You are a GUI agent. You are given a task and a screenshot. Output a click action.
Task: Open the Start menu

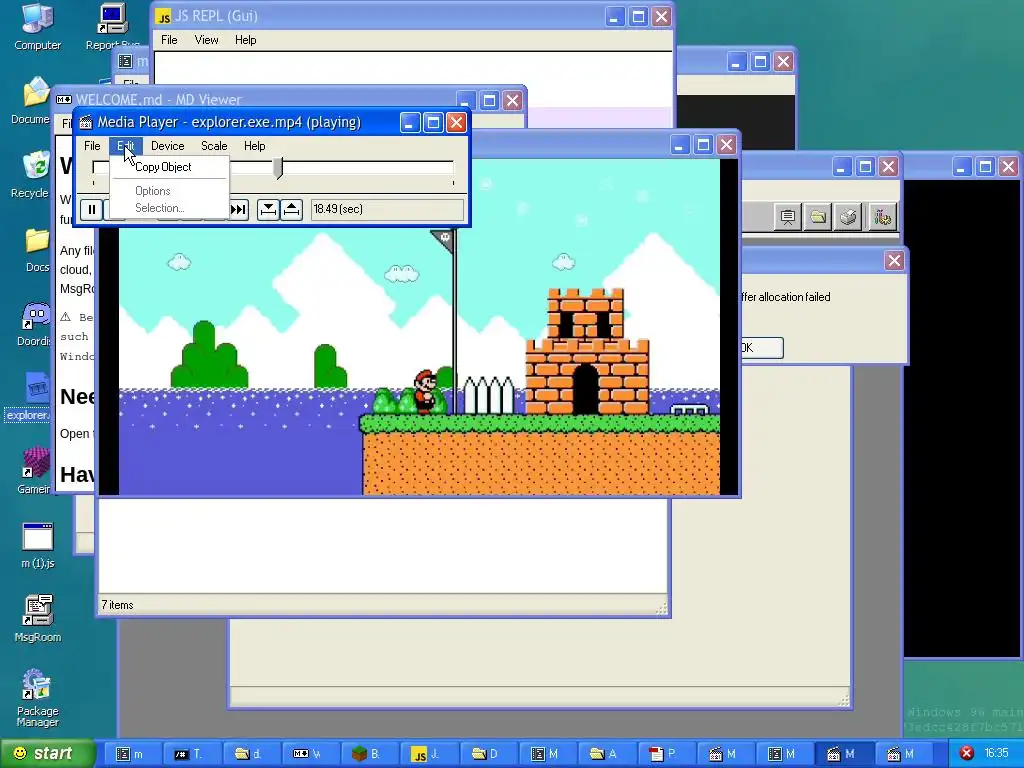click(46, 754)
